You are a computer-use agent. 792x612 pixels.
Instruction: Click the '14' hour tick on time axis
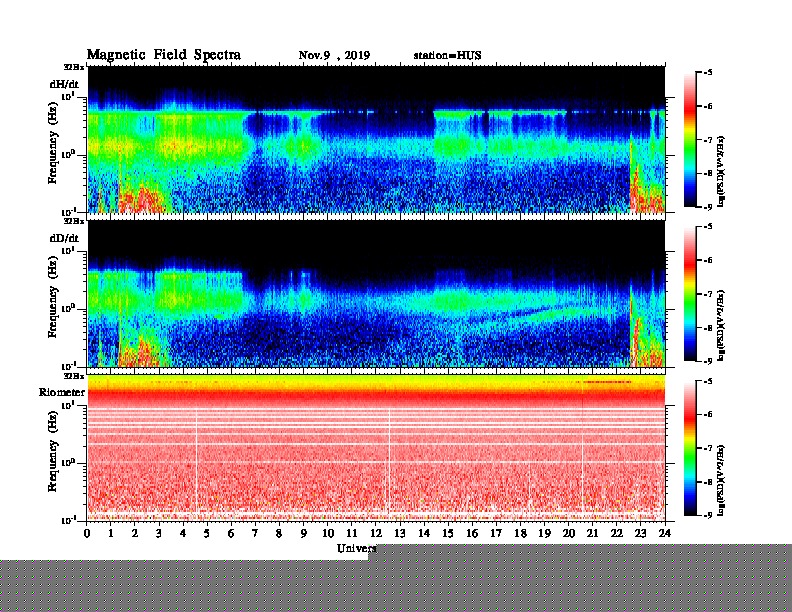point(424,533)
